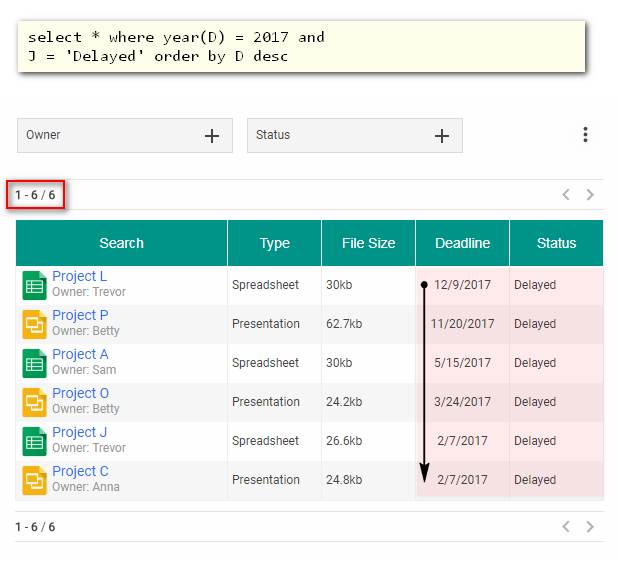
Task: Go to previous page in bottom pager
Action: (x=566, y=527)
